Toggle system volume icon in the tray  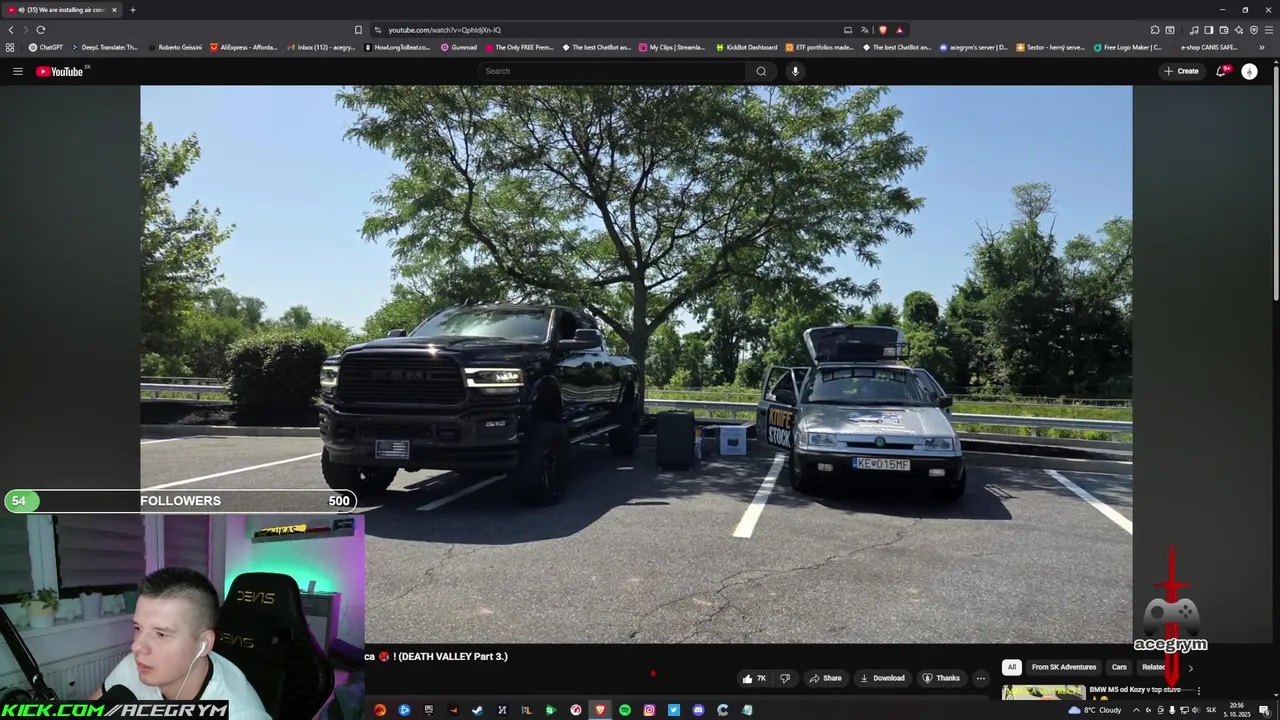[1195, 710]
